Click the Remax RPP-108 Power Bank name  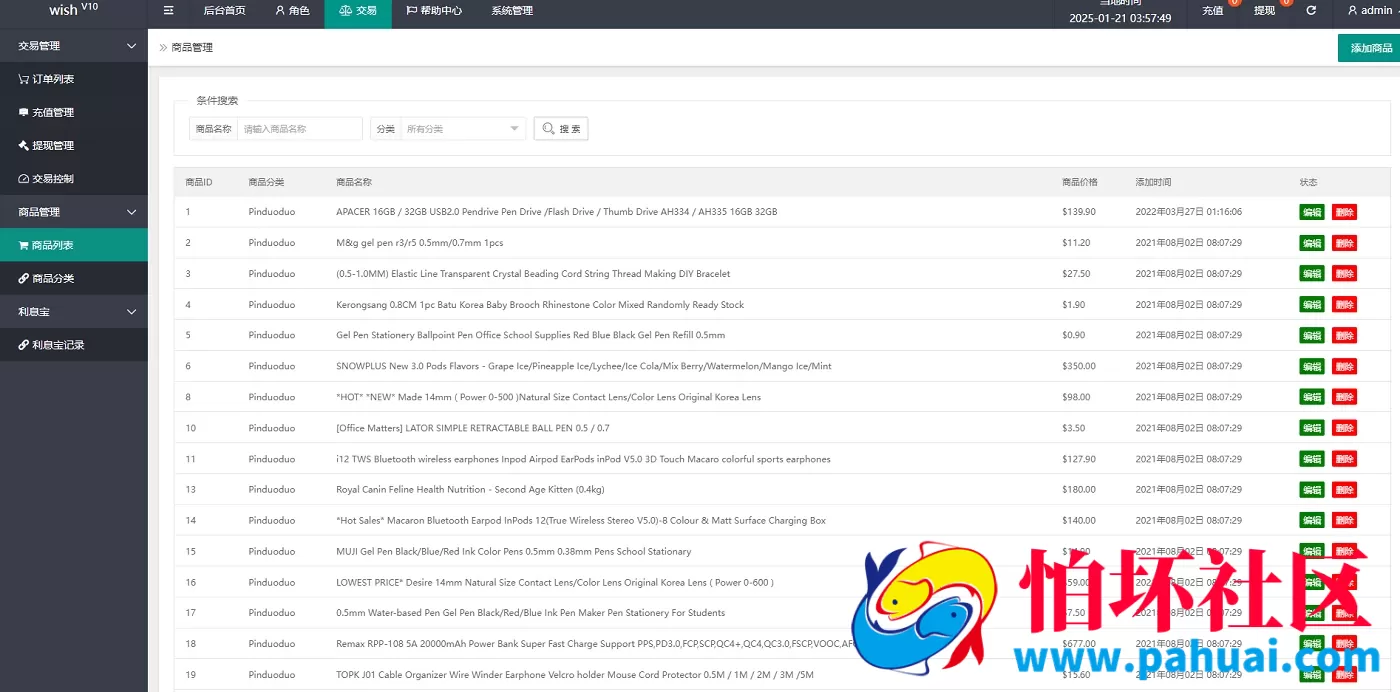click(x=595, y=644)
